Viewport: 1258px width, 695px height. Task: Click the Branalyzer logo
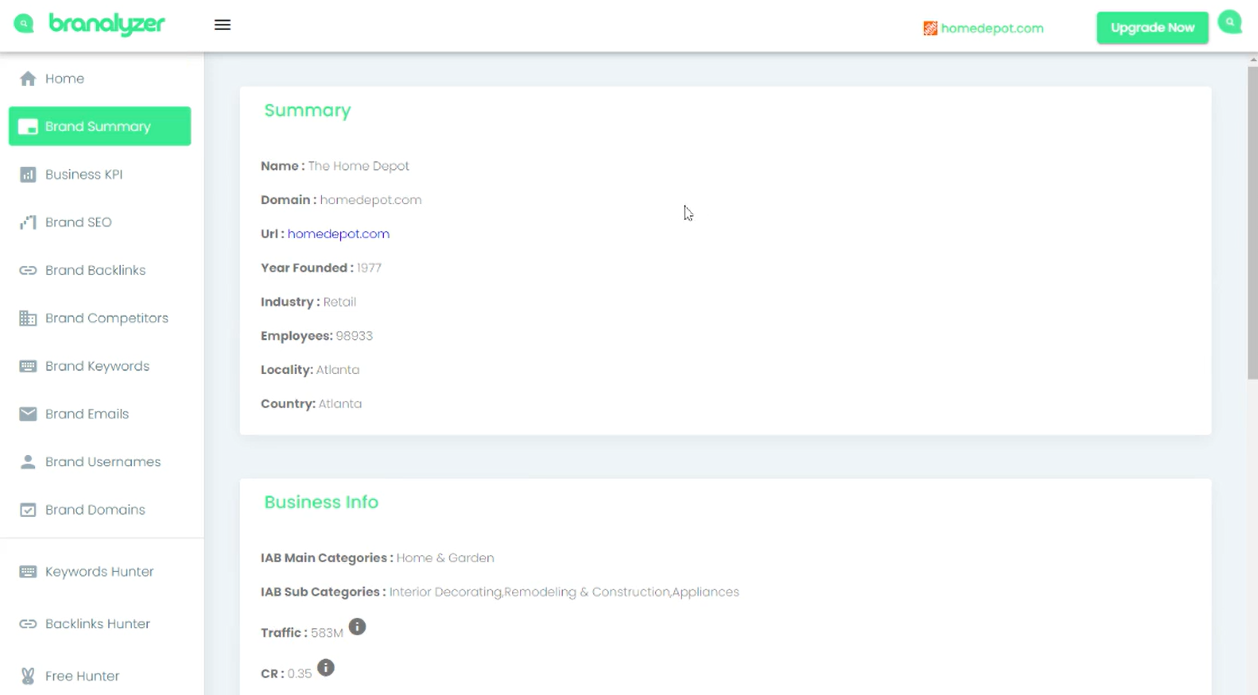[89, 24]
